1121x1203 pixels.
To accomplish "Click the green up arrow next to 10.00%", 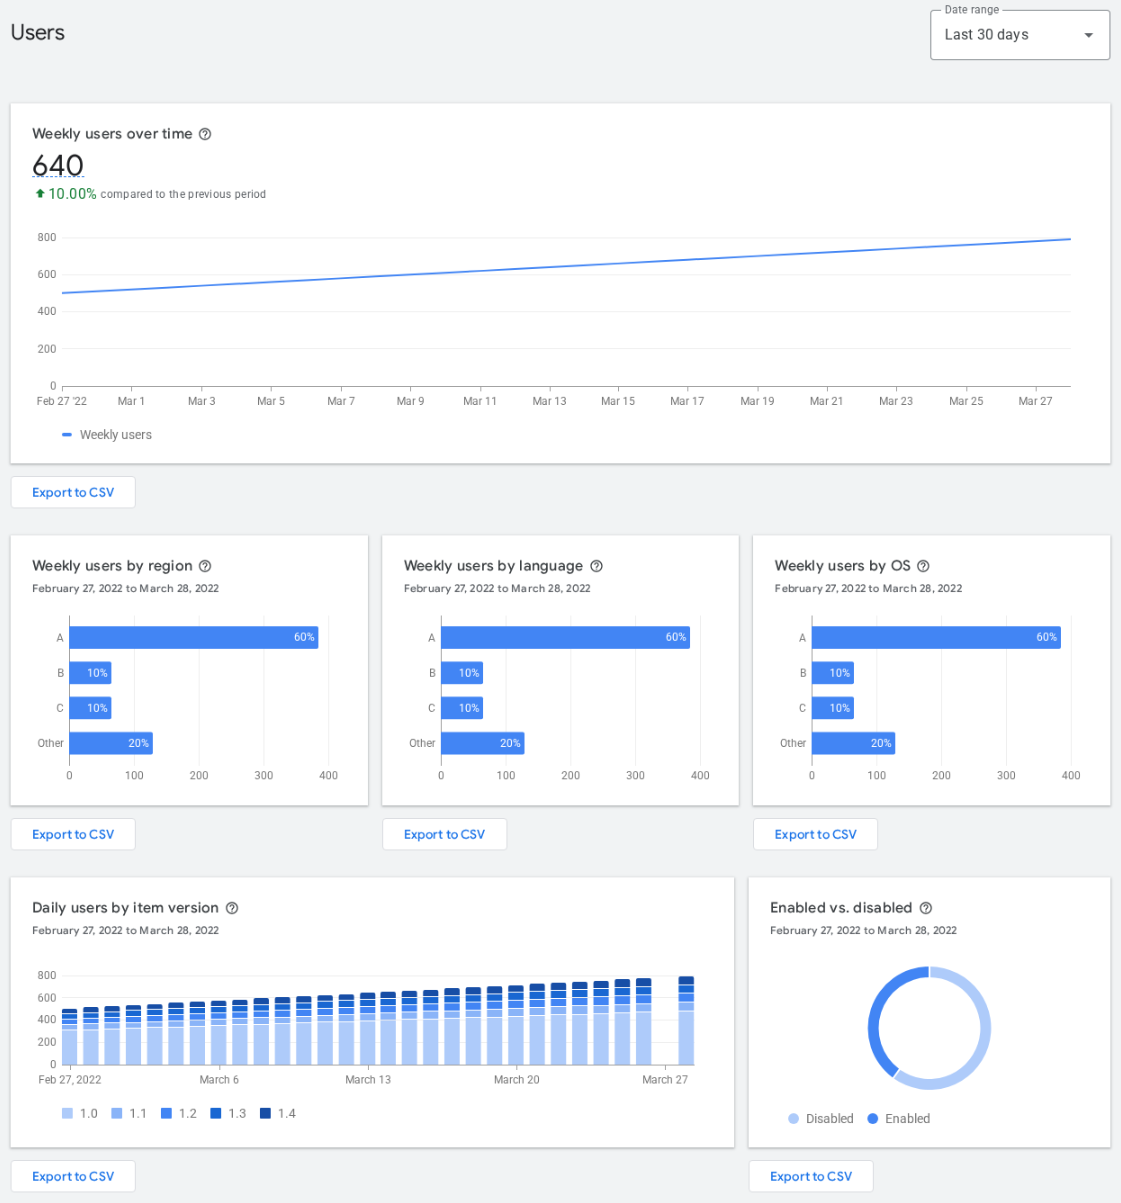I will (x=40, y=193).
